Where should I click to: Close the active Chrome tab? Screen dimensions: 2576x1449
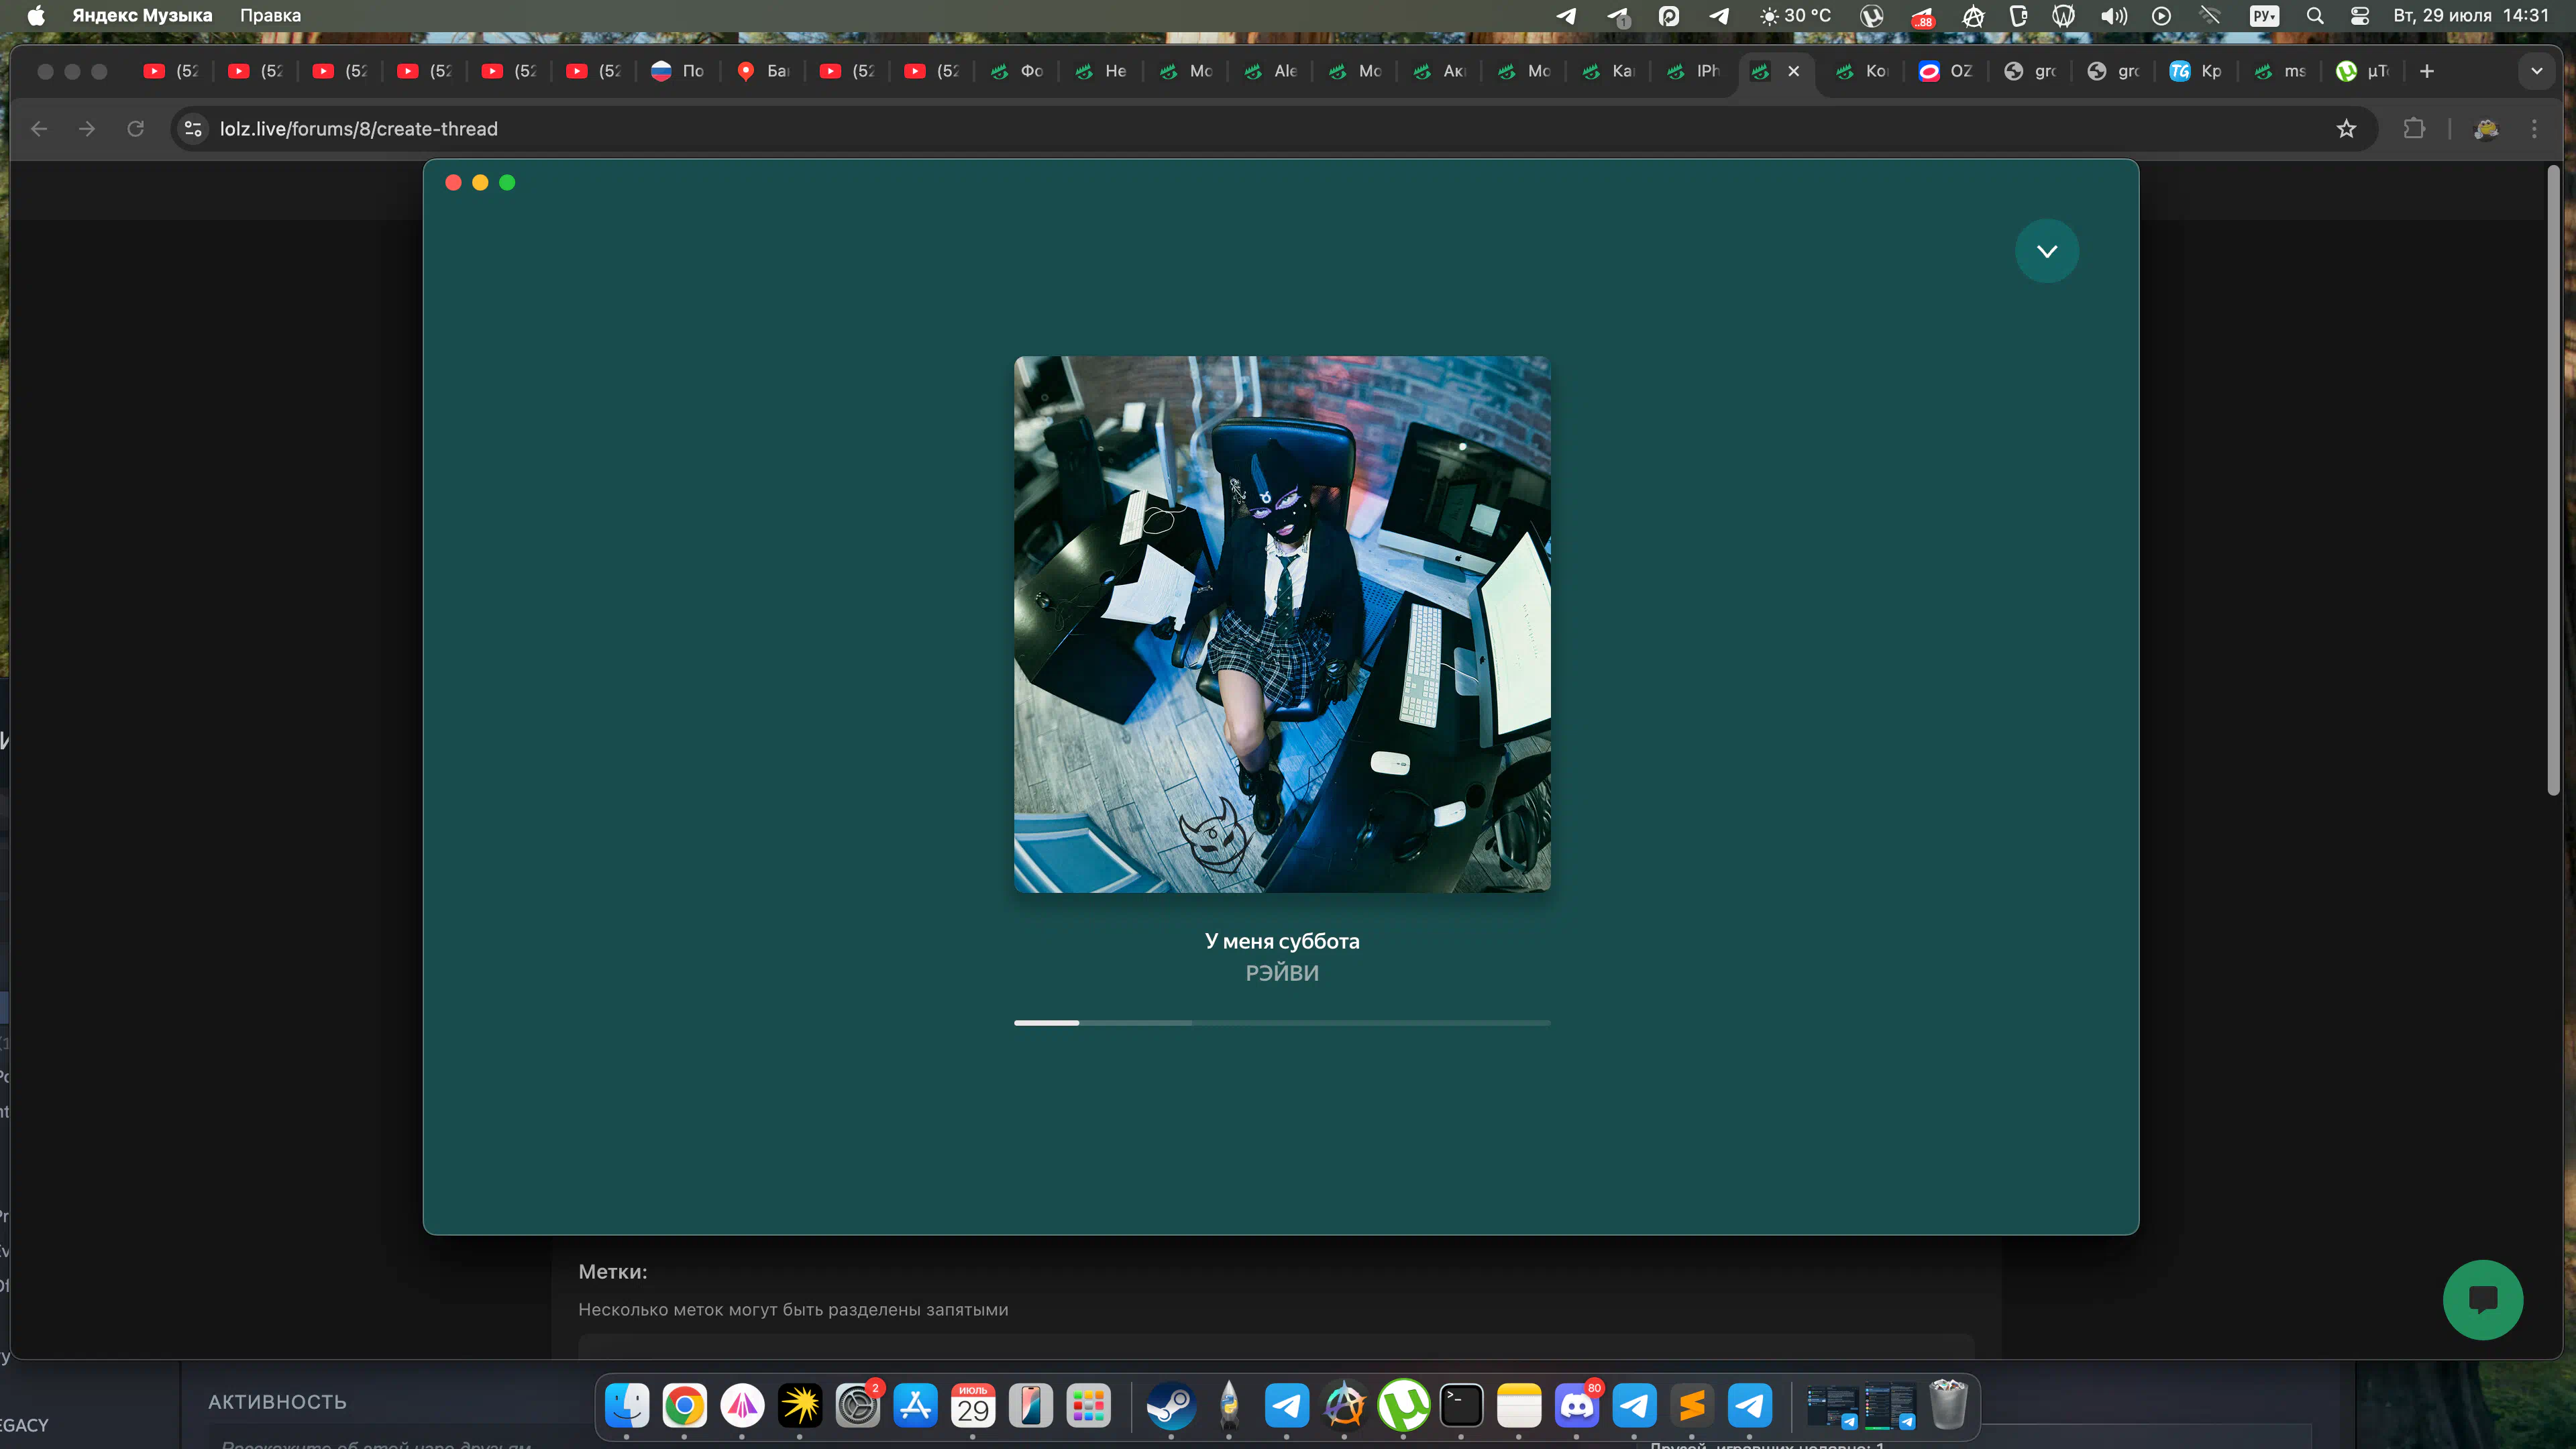(x=1794, y=71)
